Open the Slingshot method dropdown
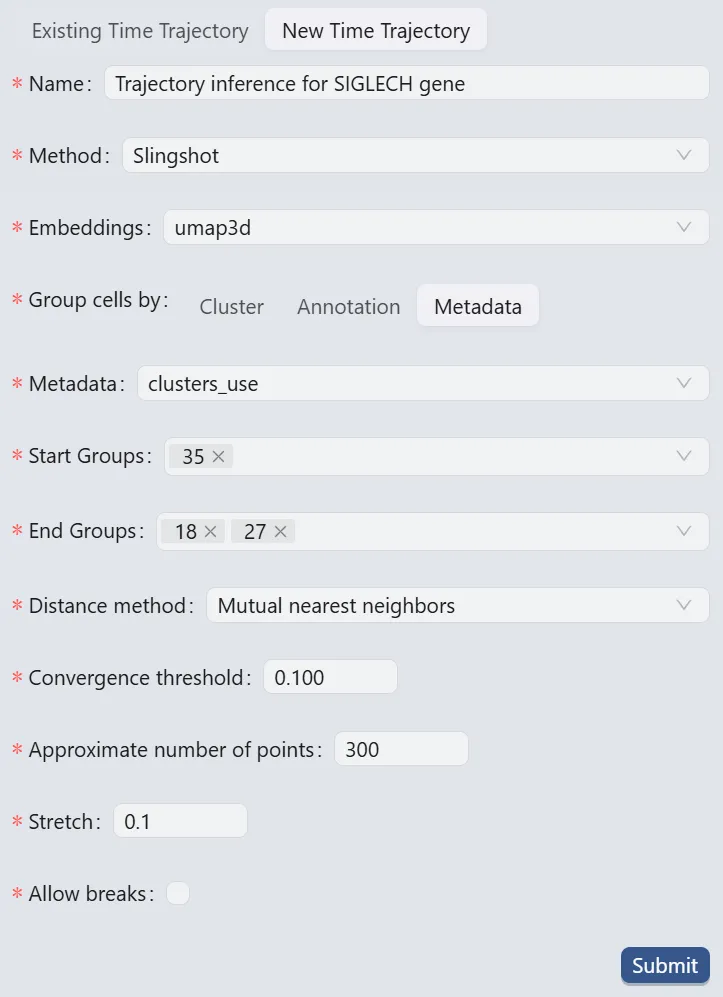723x997 pixels. [x=400, y=156]
